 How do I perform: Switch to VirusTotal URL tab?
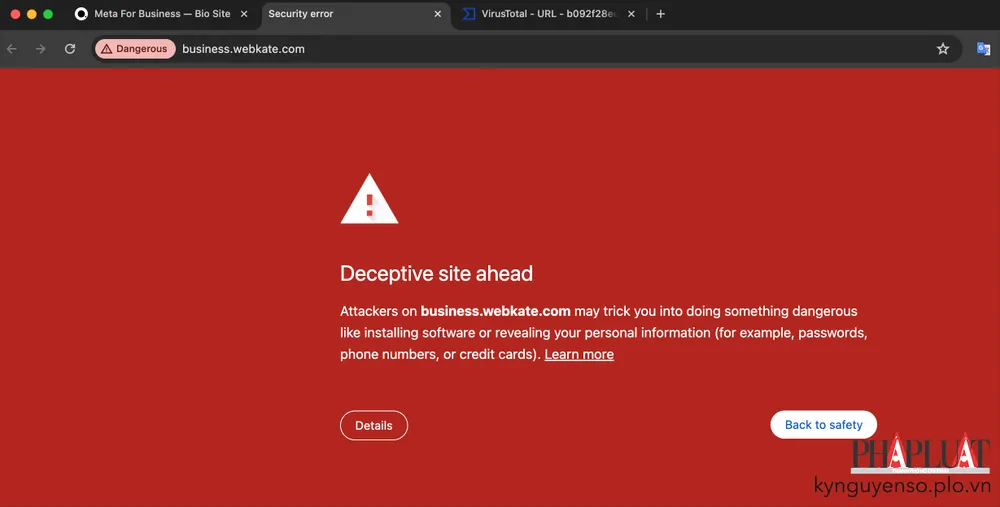[x=548, y=13]
